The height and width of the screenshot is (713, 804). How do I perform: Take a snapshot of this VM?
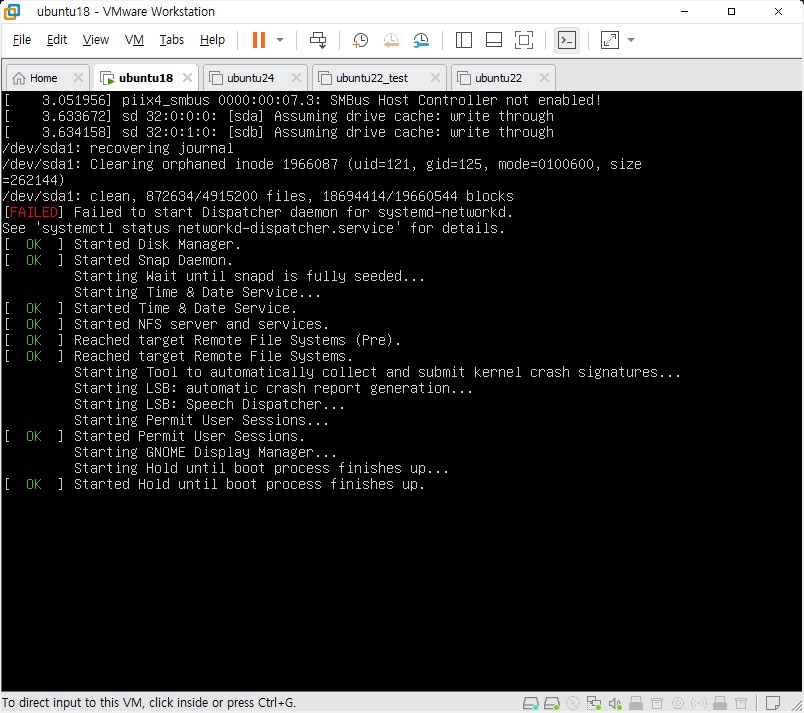click(x=360, y=40)
